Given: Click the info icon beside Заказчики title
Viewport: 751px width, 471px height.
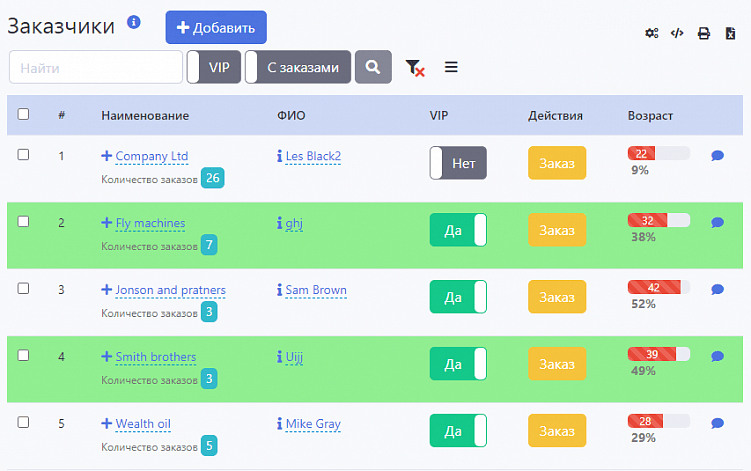Looking at the screenshot, I should click(134, 22).
